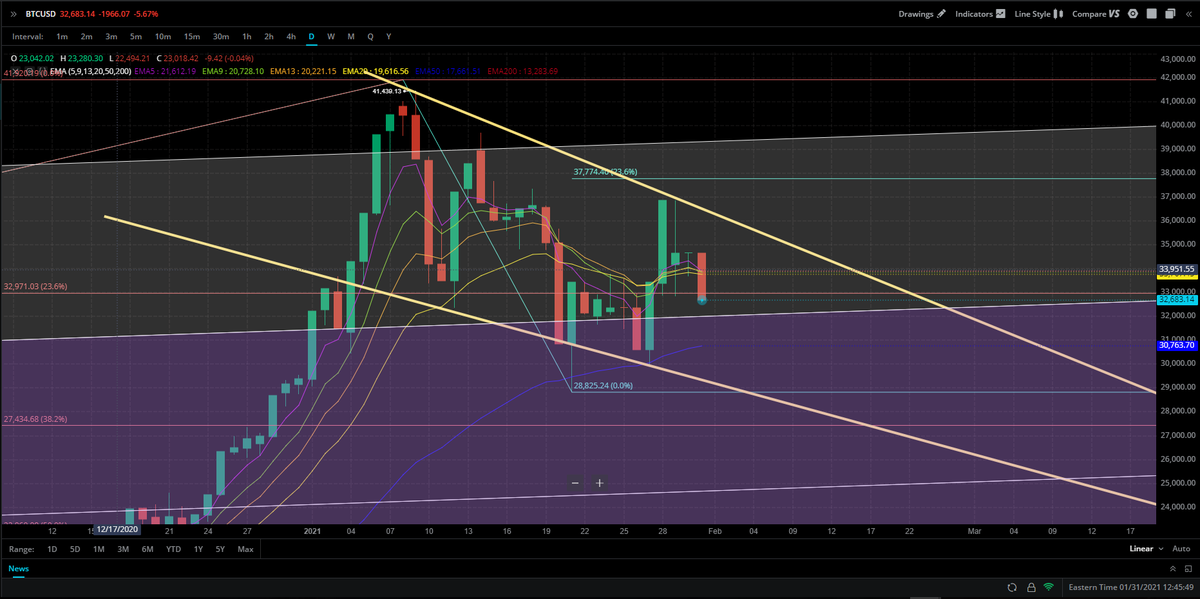
Task: Click the lock icon in status bar
Action: click(1029, 587)
